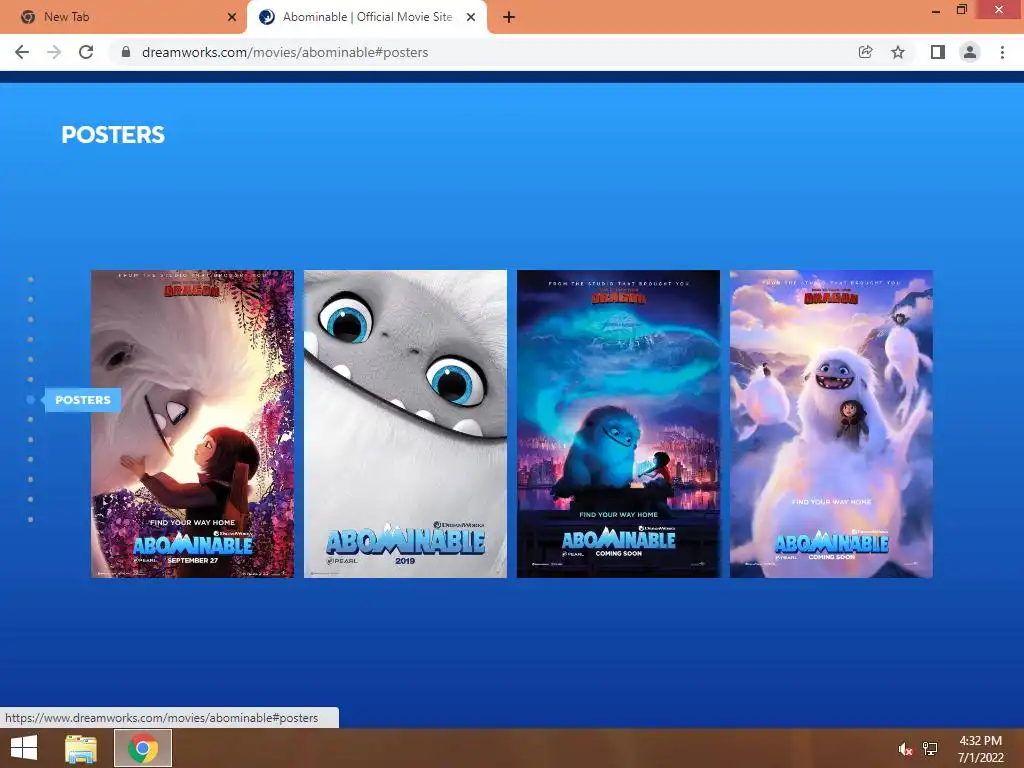
Task: Restore down the Chrome window
Action: [961, 10]
